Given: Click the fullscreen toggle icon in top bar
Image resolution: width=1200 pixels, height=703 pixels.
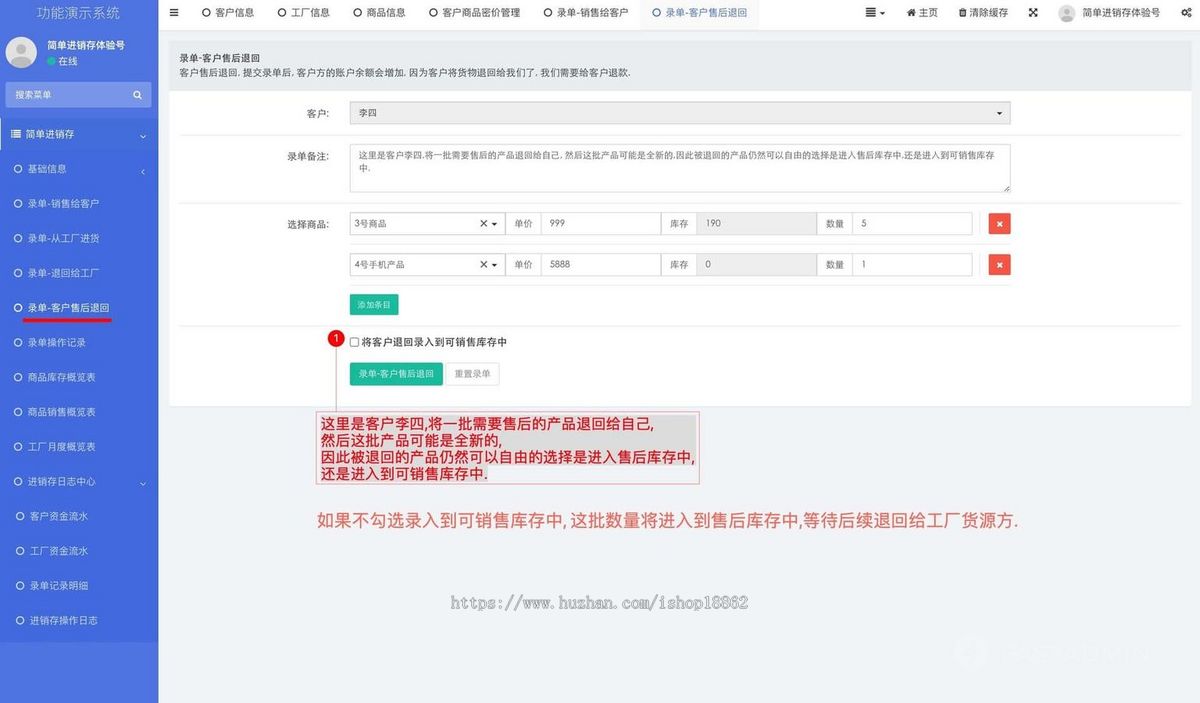Looking at the screenshot, I should tap(1033, 13).
